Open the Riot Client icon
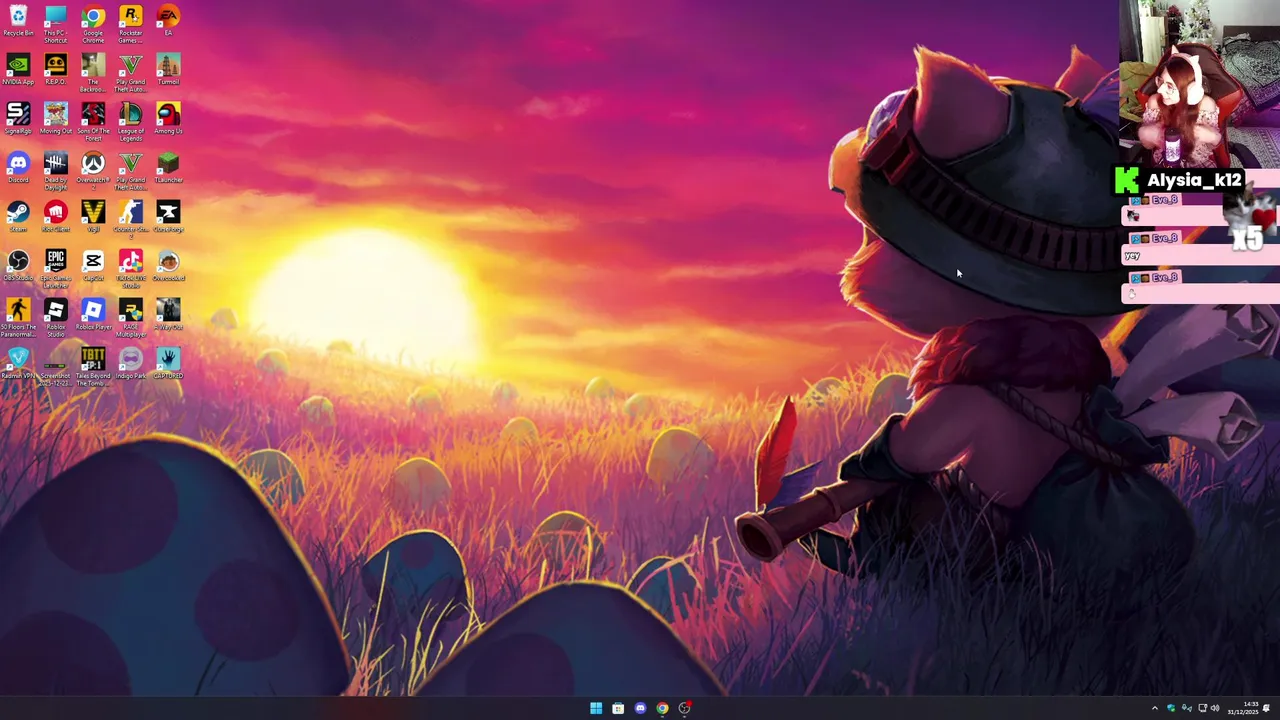1280x720 pixels. tap(55, 216)
